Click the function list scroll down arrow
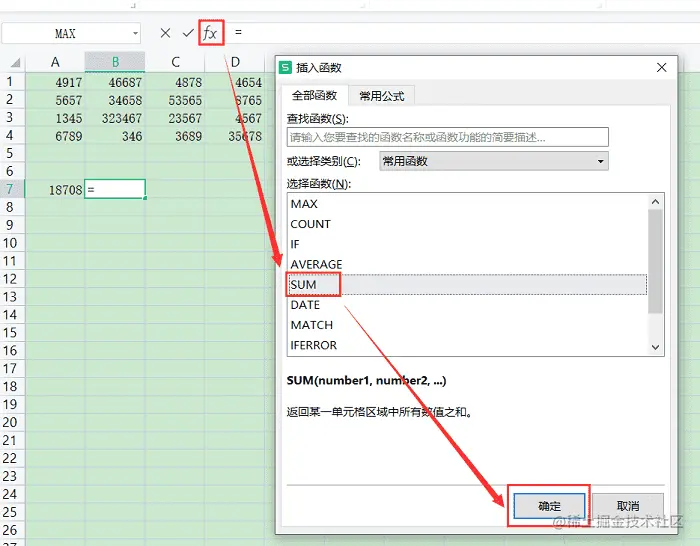The image size is (700, 546). 655,347
